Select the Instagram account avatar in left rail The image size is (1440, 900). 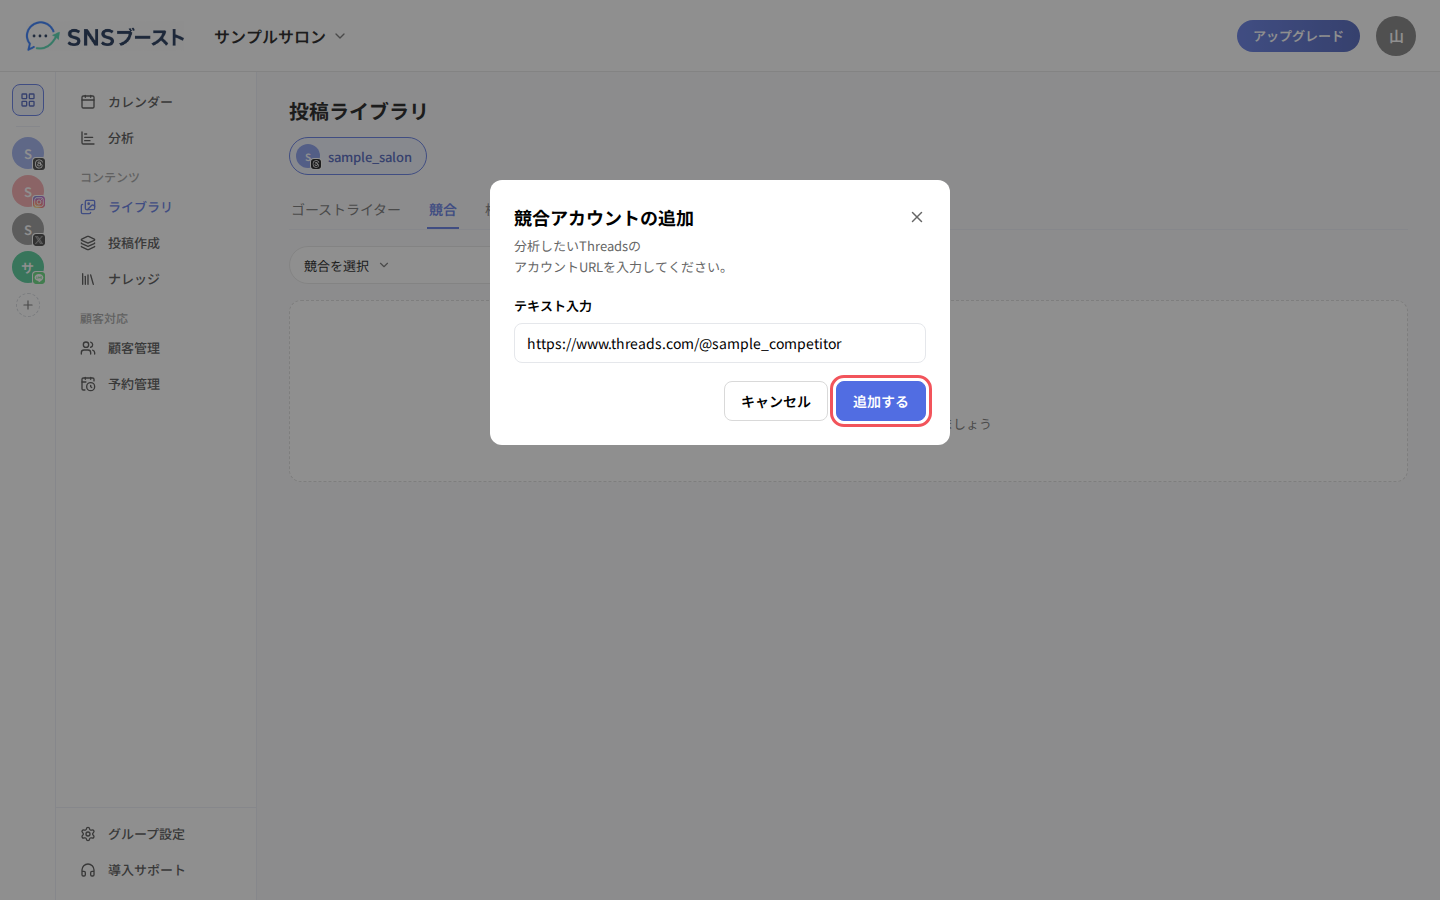click(28, 191)
